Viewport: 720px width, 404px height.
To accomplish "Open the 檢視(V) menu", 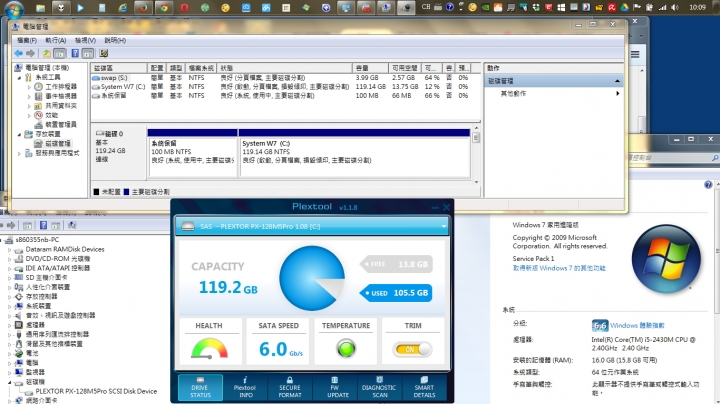I will pyautogui.click(x=85, y=40).
